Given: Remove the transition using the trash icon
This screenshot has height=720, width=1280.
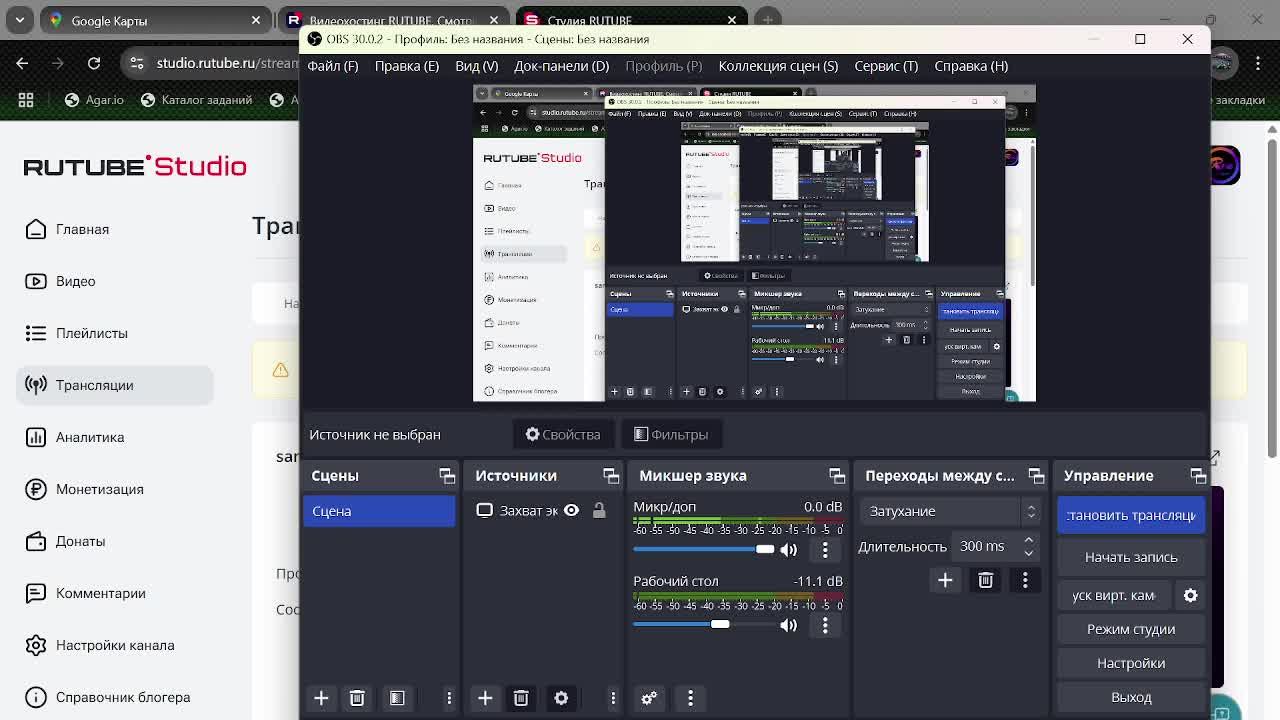Looking at the screenshot, I should [985, 580].
